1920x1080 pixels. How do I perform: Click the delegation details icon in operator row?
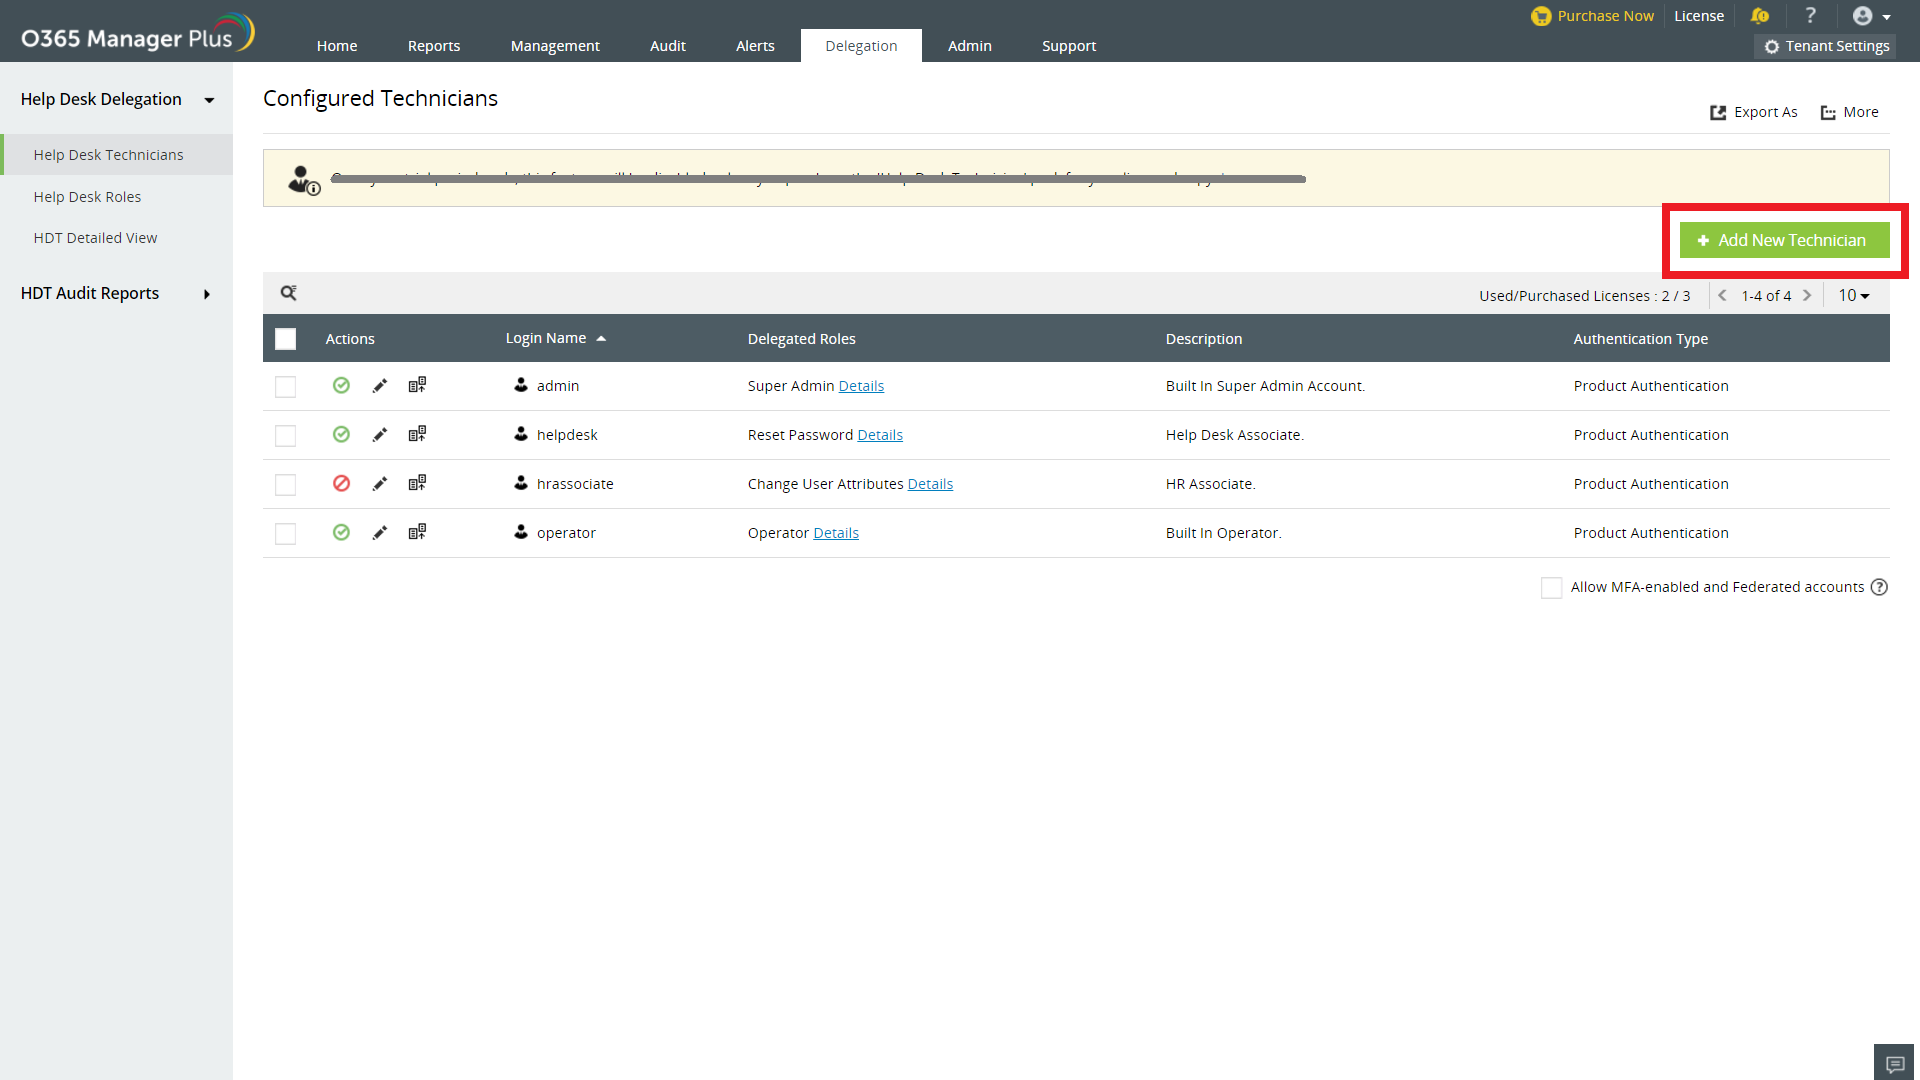click(417, 532)
